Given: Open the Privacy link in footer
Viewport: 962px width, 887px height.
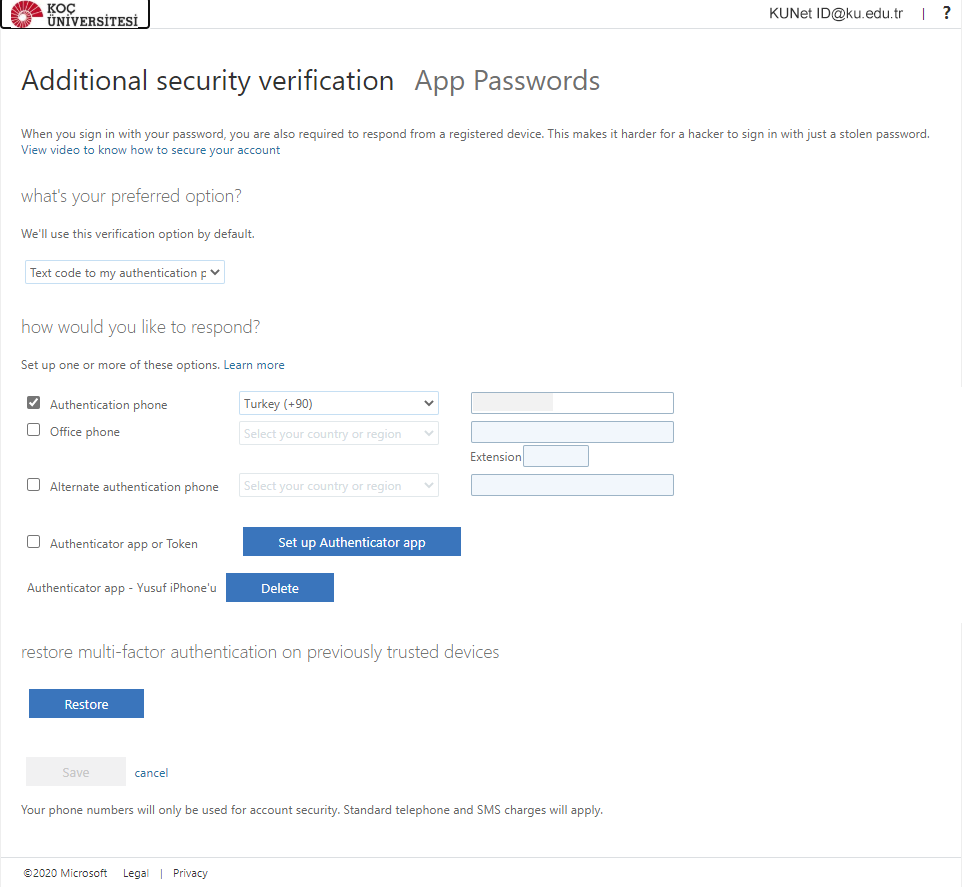Looking at the screenshot, I should pos(190,873).
